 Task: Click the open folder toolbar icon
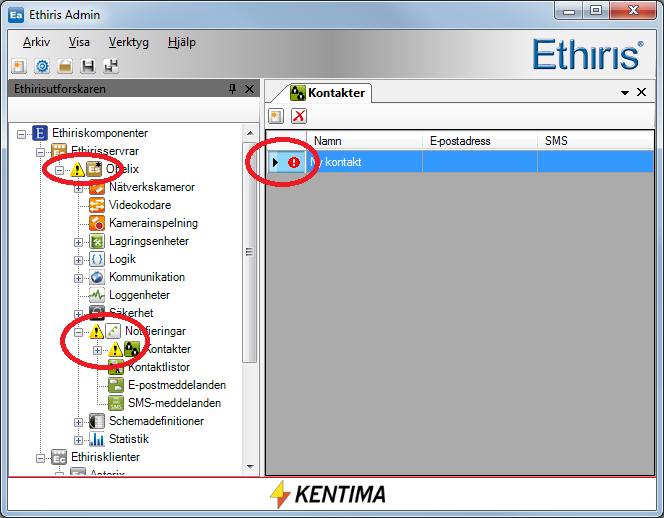click(65, 66)
